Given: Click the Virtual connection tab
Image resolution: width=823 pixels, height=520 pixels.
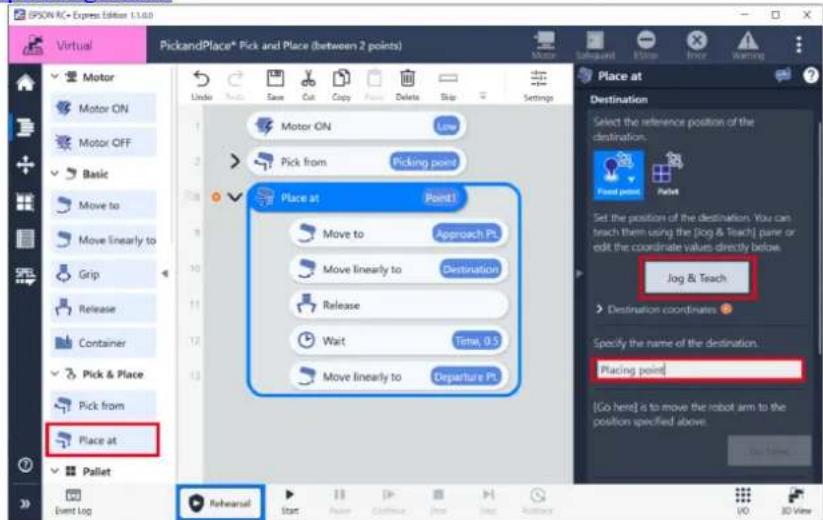Looking at the screenshot, I should click(x=78, y=45).
